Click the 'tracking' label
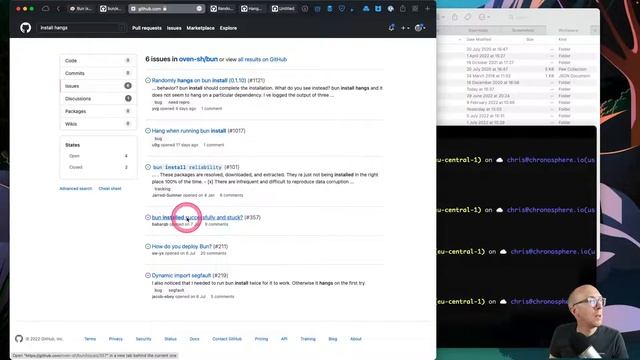The image size is (640, 360). (x=162, y=189)
